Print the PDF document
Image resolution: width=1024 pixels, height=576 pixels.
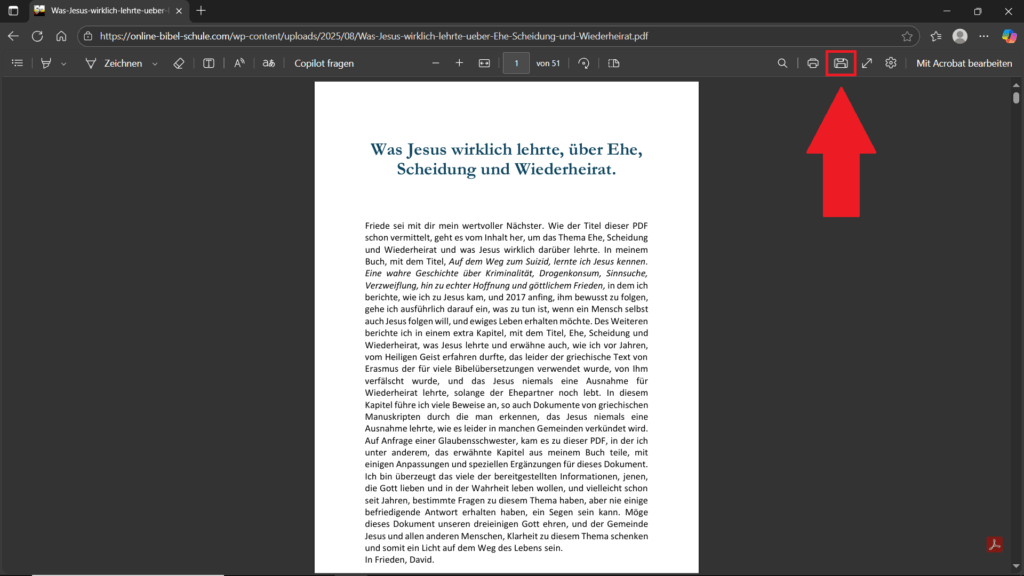point(812,63)
